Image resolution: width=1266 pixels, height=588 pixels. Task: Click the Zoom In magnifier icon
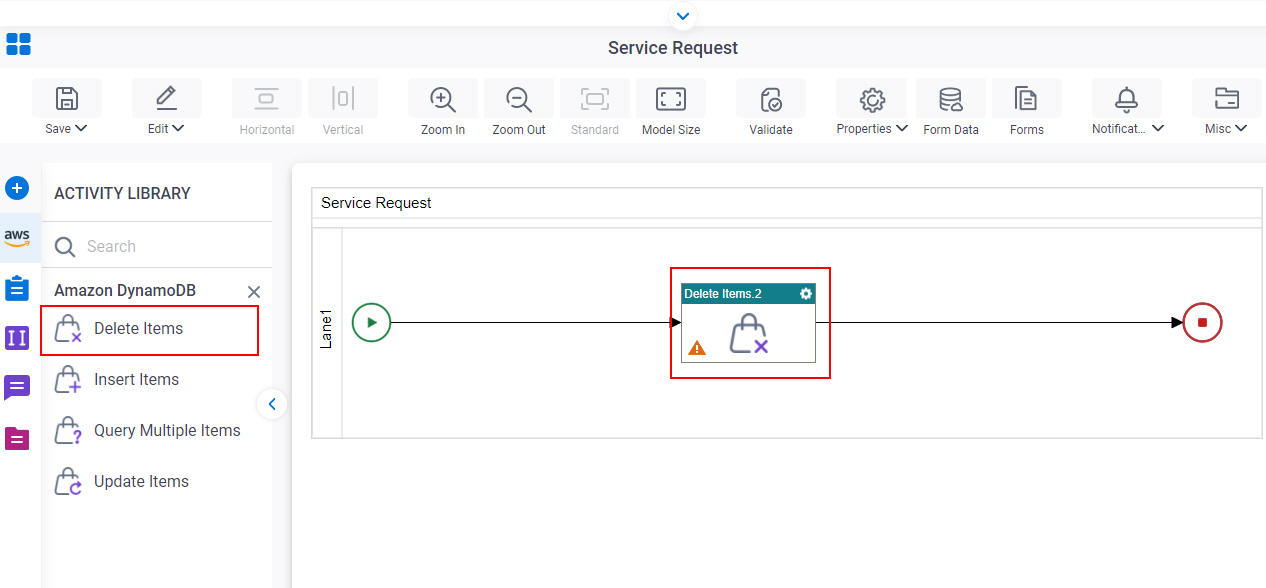[443, 98]
